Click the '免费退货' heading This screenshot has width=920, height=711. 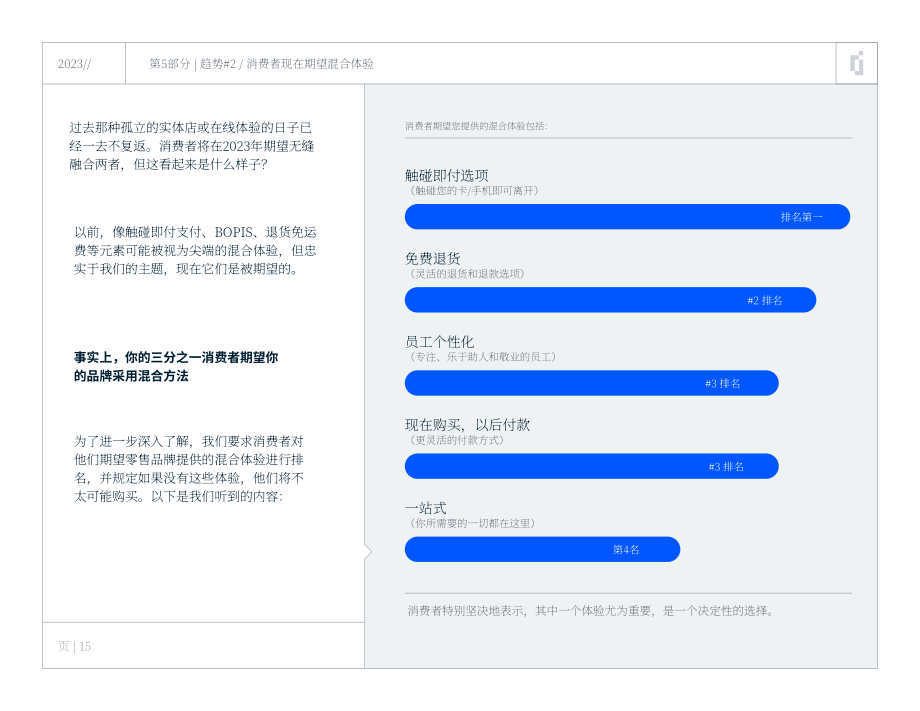point(432,258)
